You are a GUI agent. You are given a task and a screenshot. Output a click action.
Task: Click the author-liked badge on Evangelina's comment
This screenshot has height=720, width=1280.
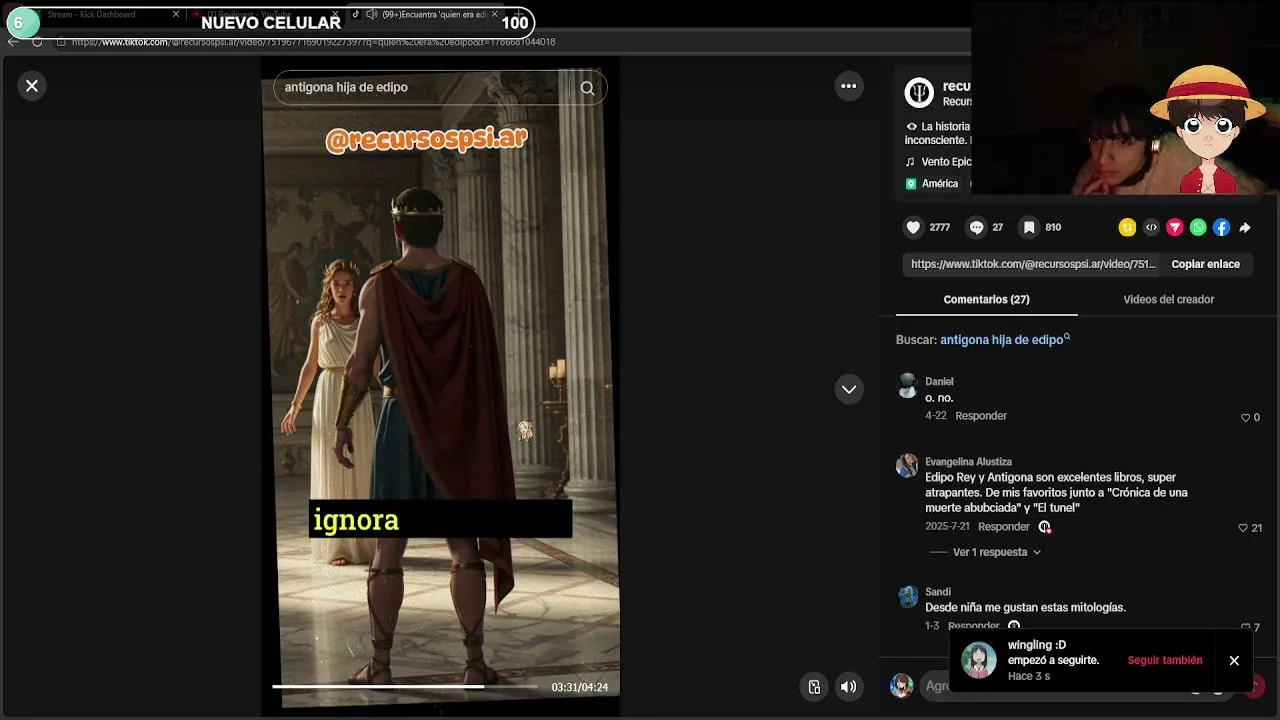pyautogui.click(x=1044, y=527)
